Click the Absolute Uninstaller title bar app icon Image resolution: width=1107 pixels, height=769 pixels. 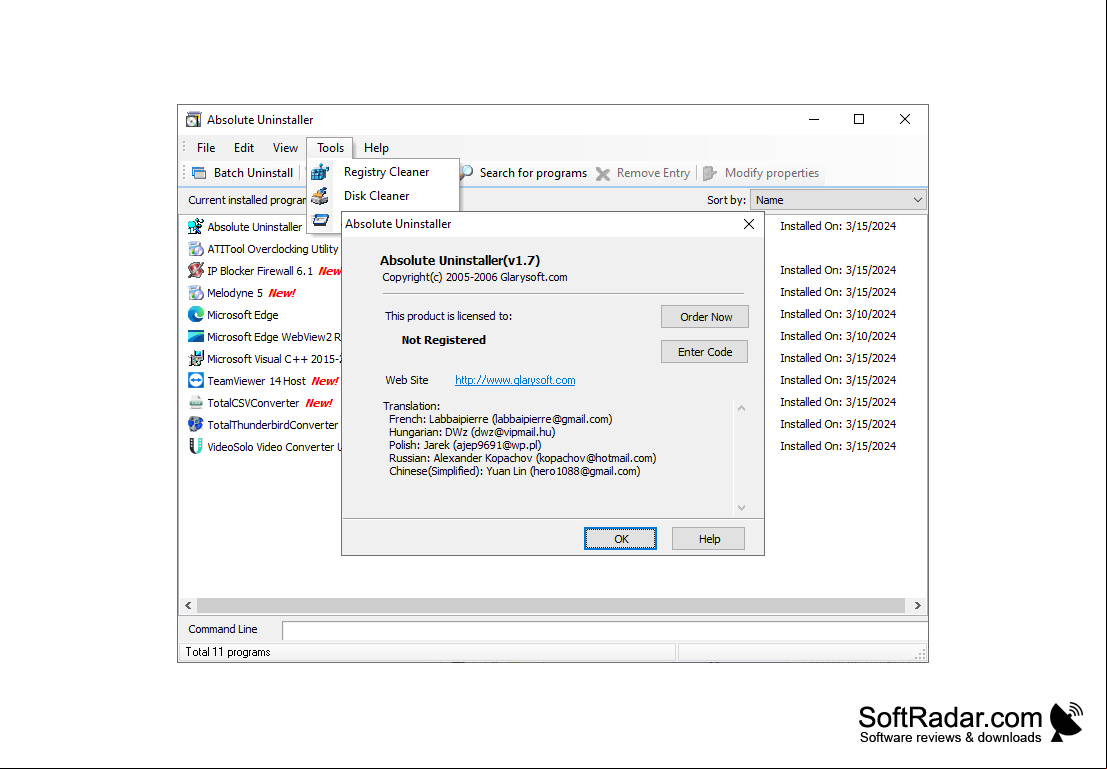pyautogui.click(x=193, y=119)
